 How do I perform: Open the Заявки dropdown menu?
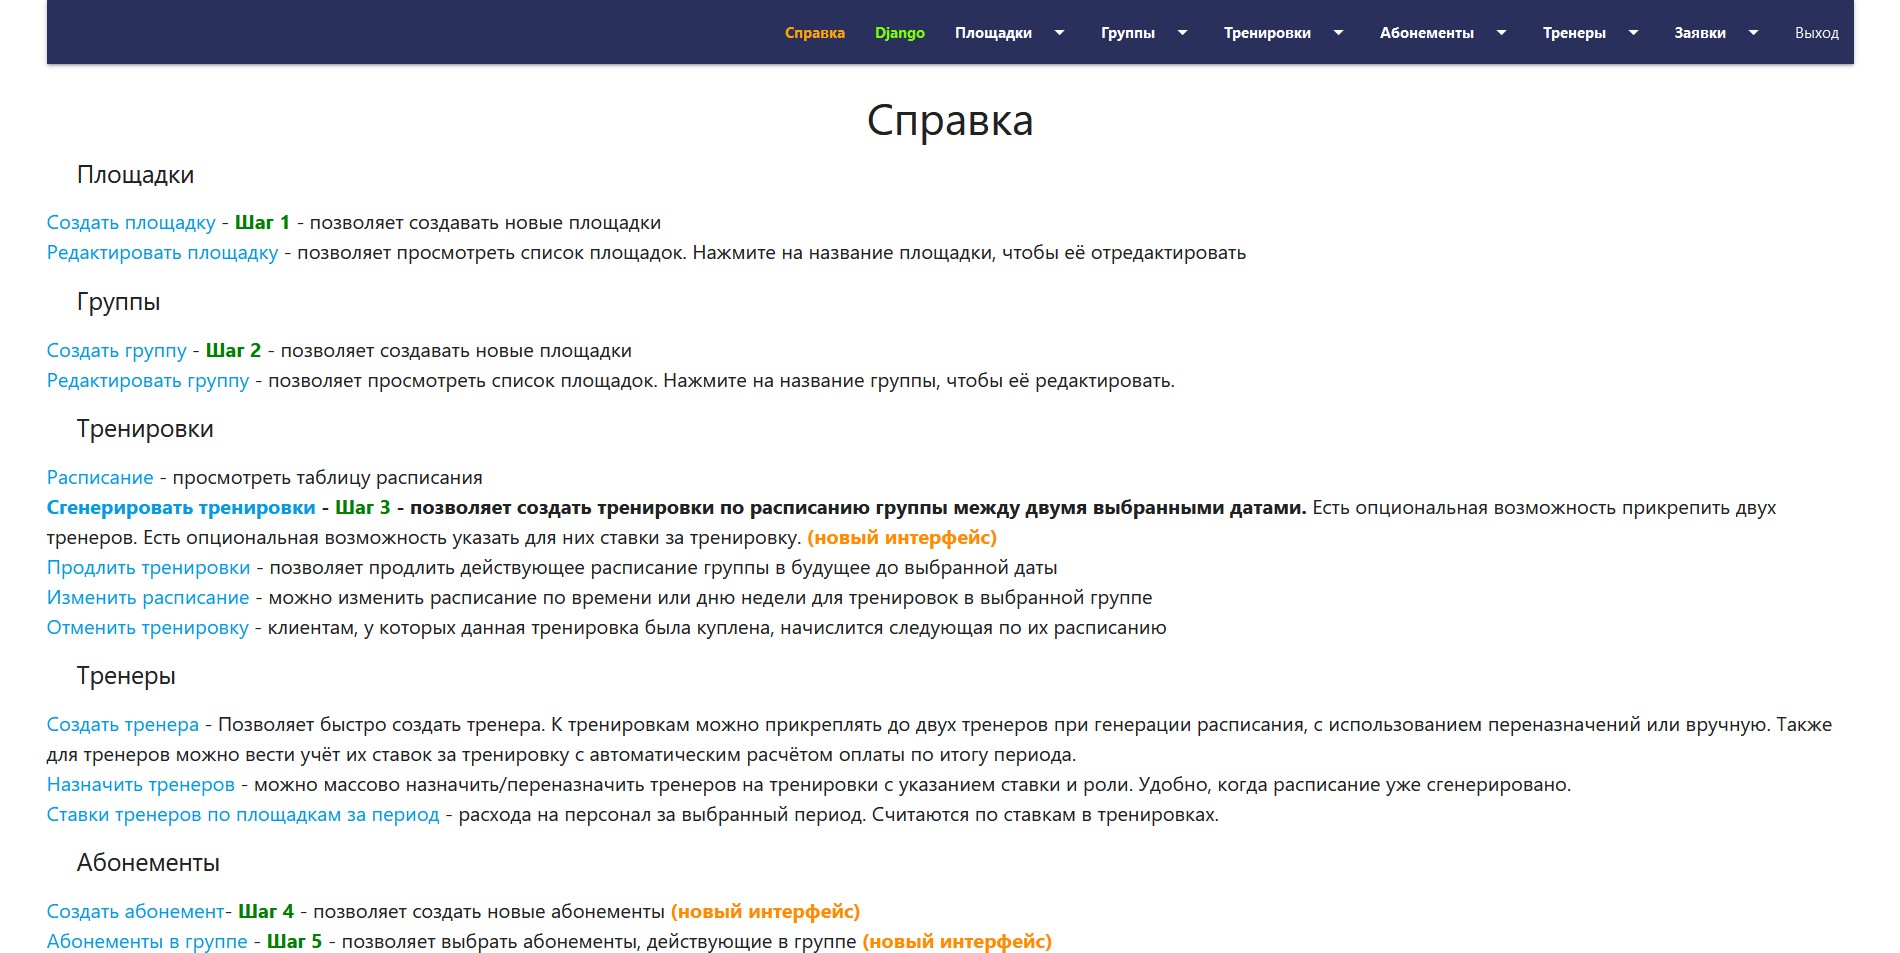point(1715,33)
